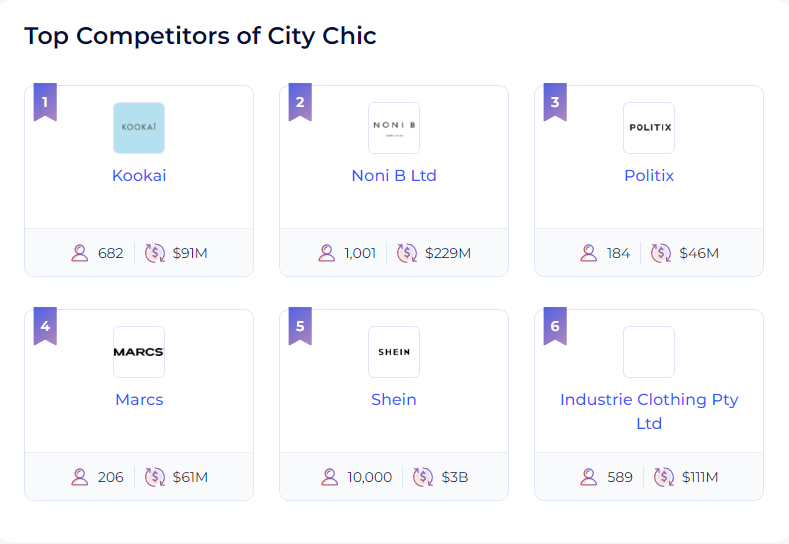789x544 pixels.
Task: Open the Politix company link
Action: click(649, 175)
